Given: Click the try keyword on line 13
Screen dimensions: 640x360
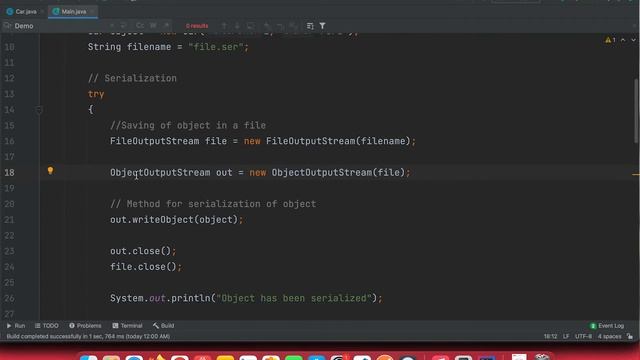Looking at the screenshot, I should (96, 94).
